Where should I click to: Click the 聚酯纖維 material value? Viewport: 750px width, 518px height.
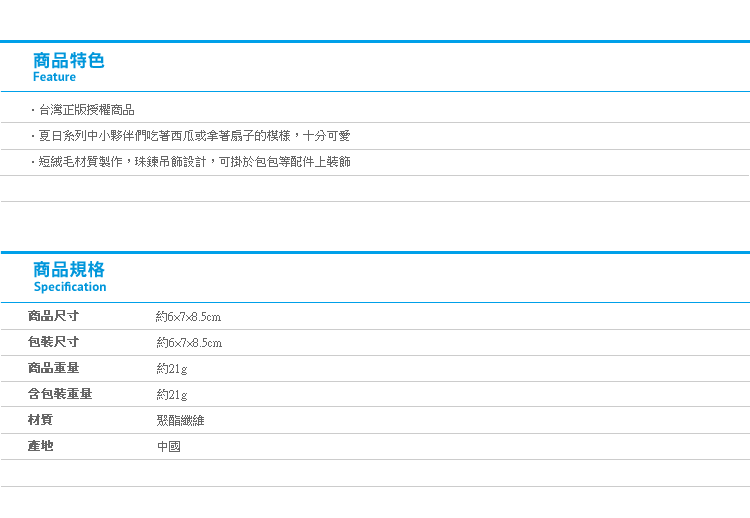point(180,420)
